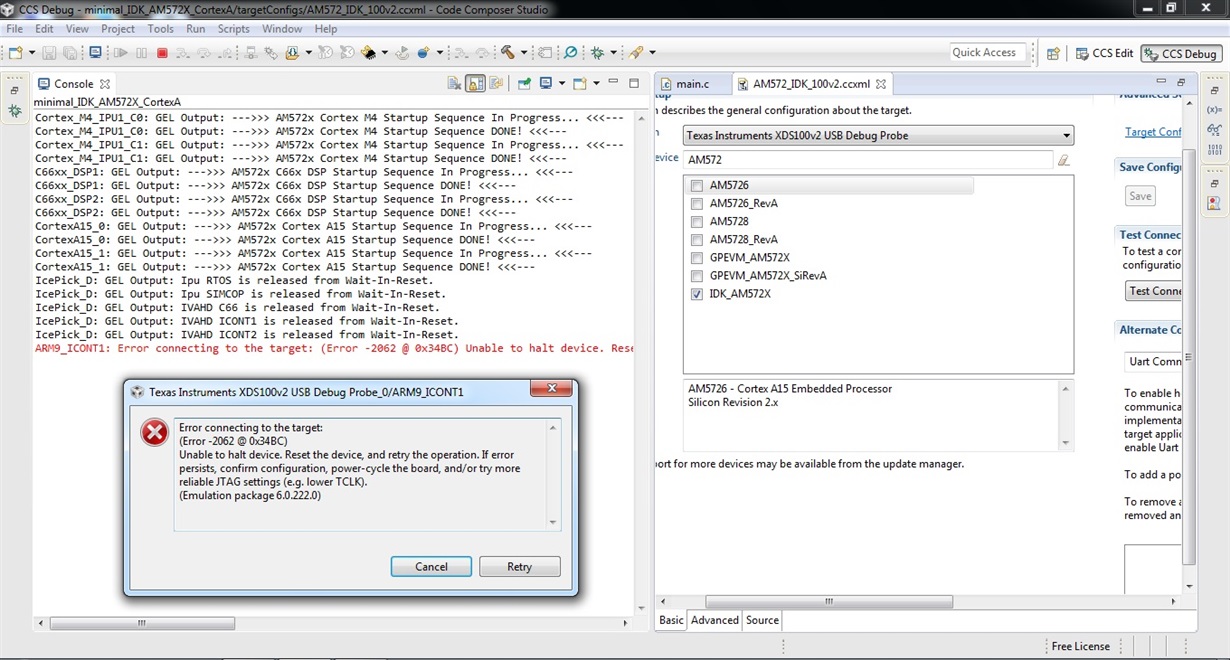Screen dimensions: 1230x660
Task: Close the AM572_IDK_100v2.ccxml tab
Action: (x=881, y=84)
